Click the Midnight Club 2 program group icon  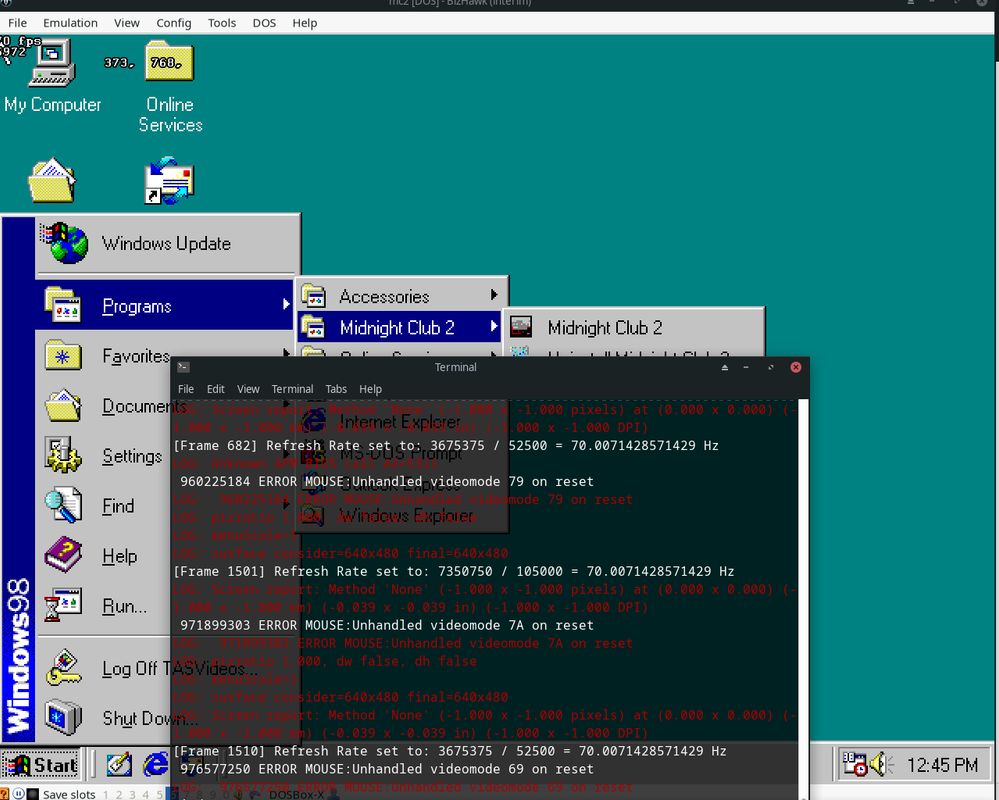click(313, 327)
